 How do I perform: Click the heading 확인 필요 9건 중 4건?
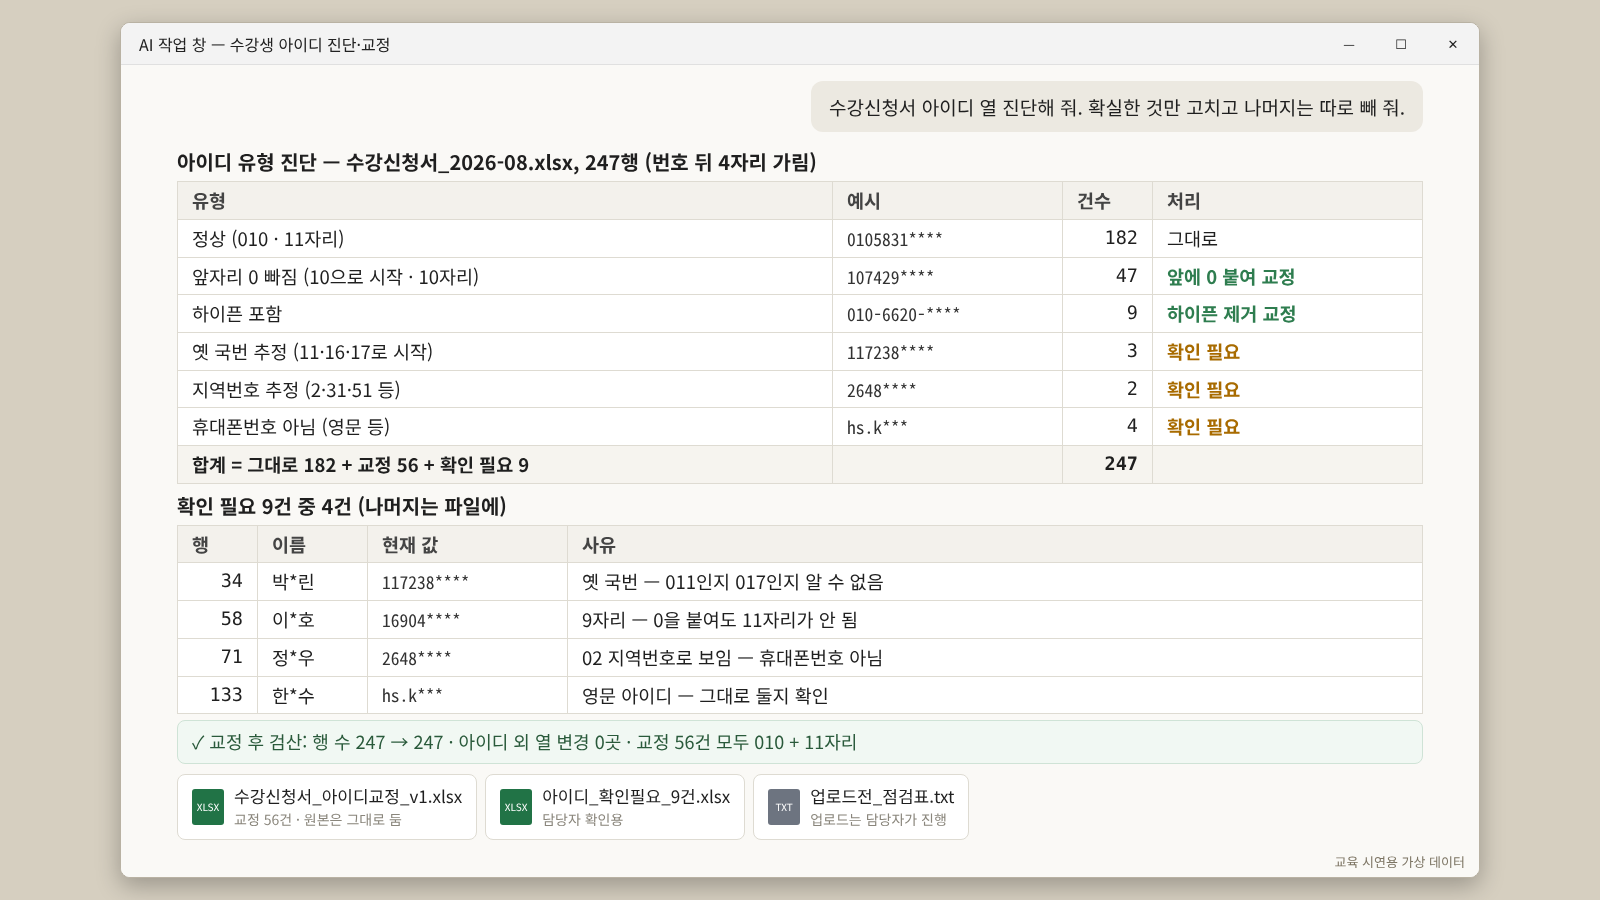(x=342, y=507)
